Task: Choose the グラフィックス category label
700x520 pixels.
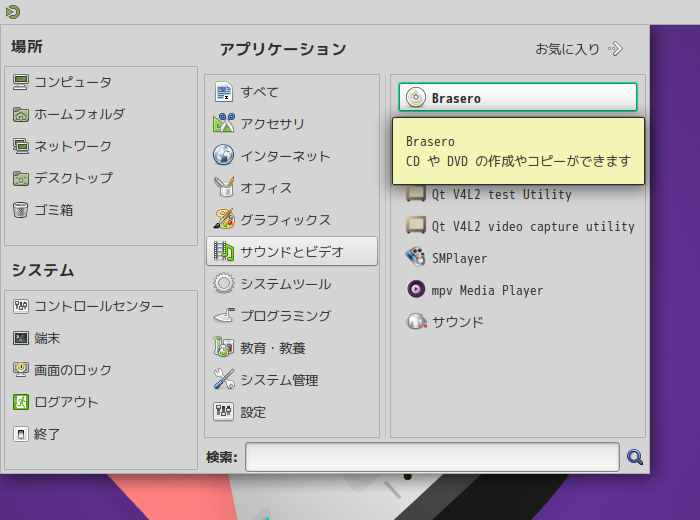Action: [x=286, y=220]
